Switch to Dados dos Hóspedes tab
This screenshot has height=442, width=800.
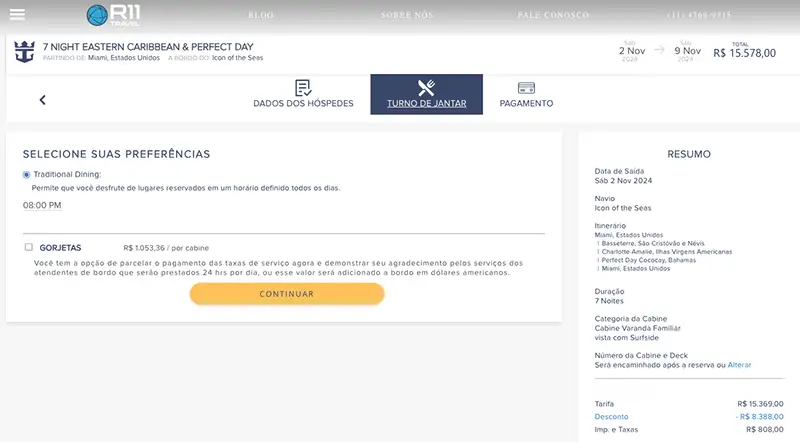pos(303,103)
